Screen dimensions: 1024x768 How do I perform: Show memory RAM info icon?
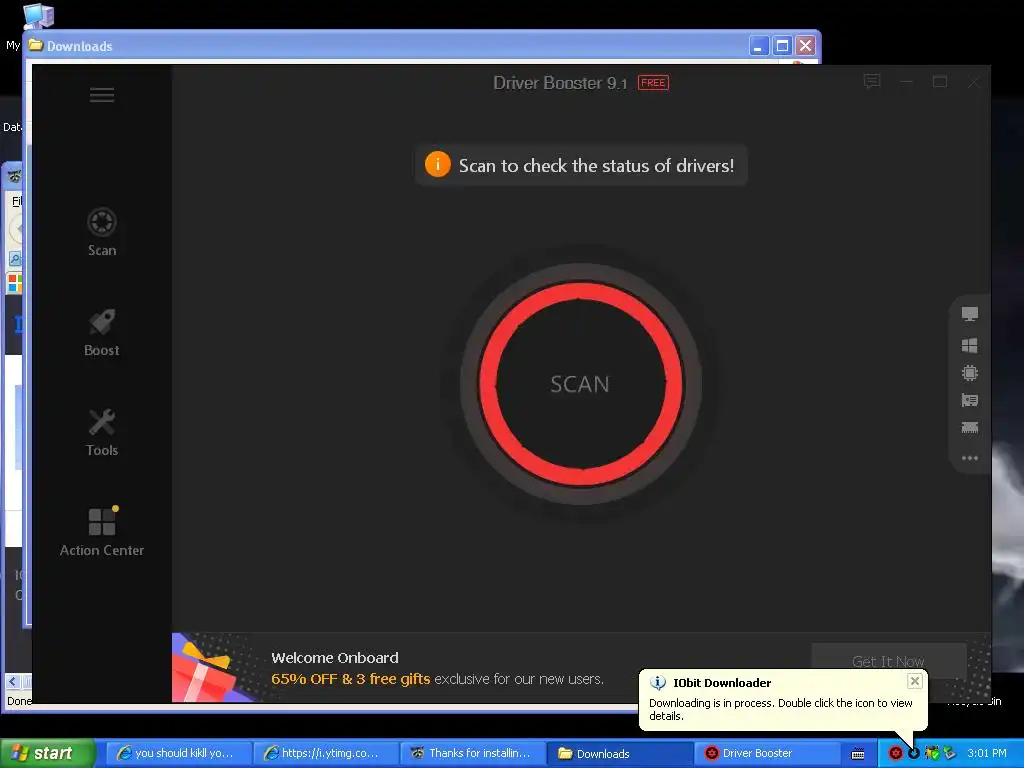click(x=970, y=428)
